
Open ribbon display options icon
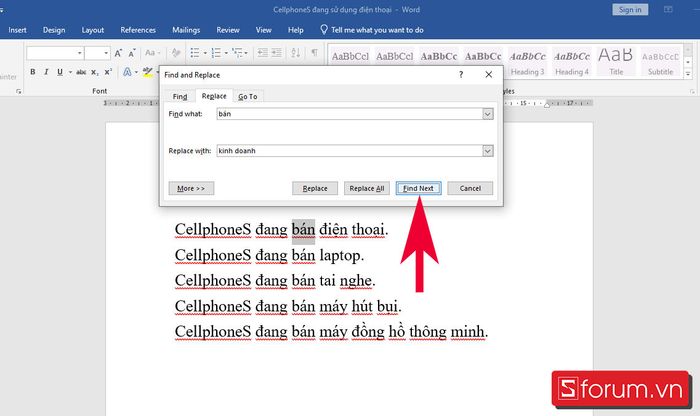(668, 9)
